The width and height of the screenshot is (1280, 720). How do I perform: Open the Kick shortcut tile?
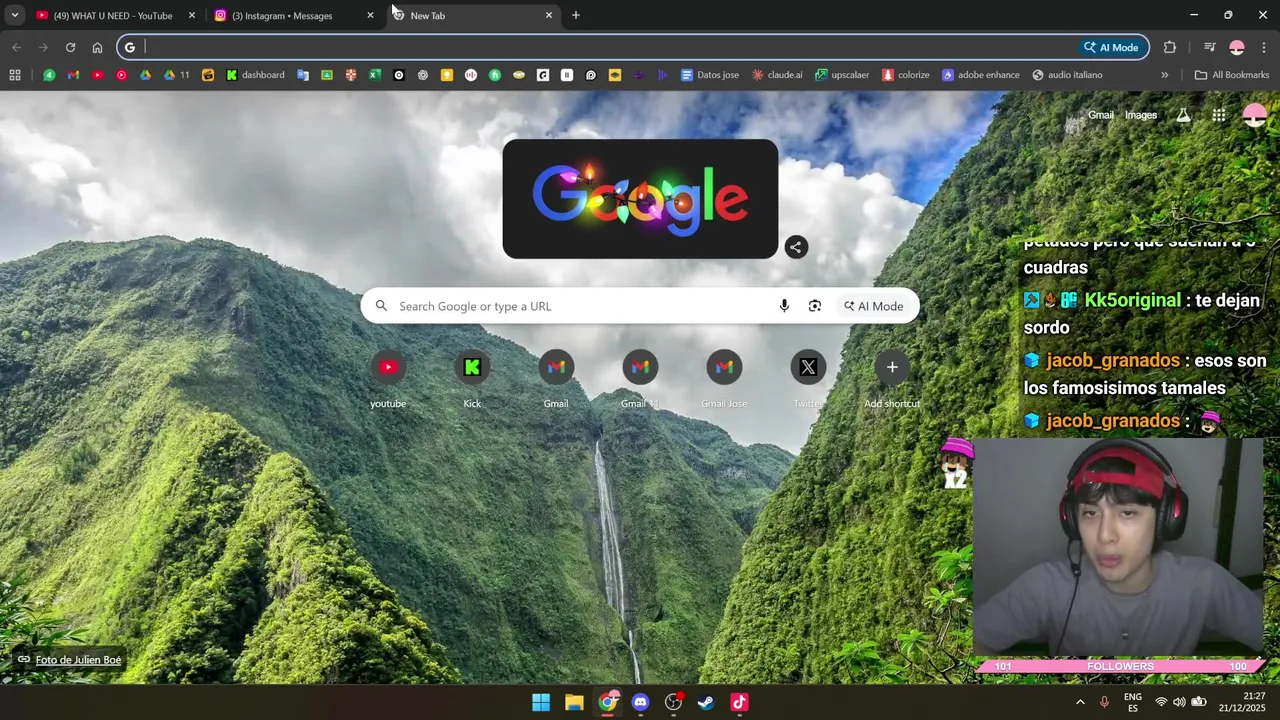click(472, 380)
